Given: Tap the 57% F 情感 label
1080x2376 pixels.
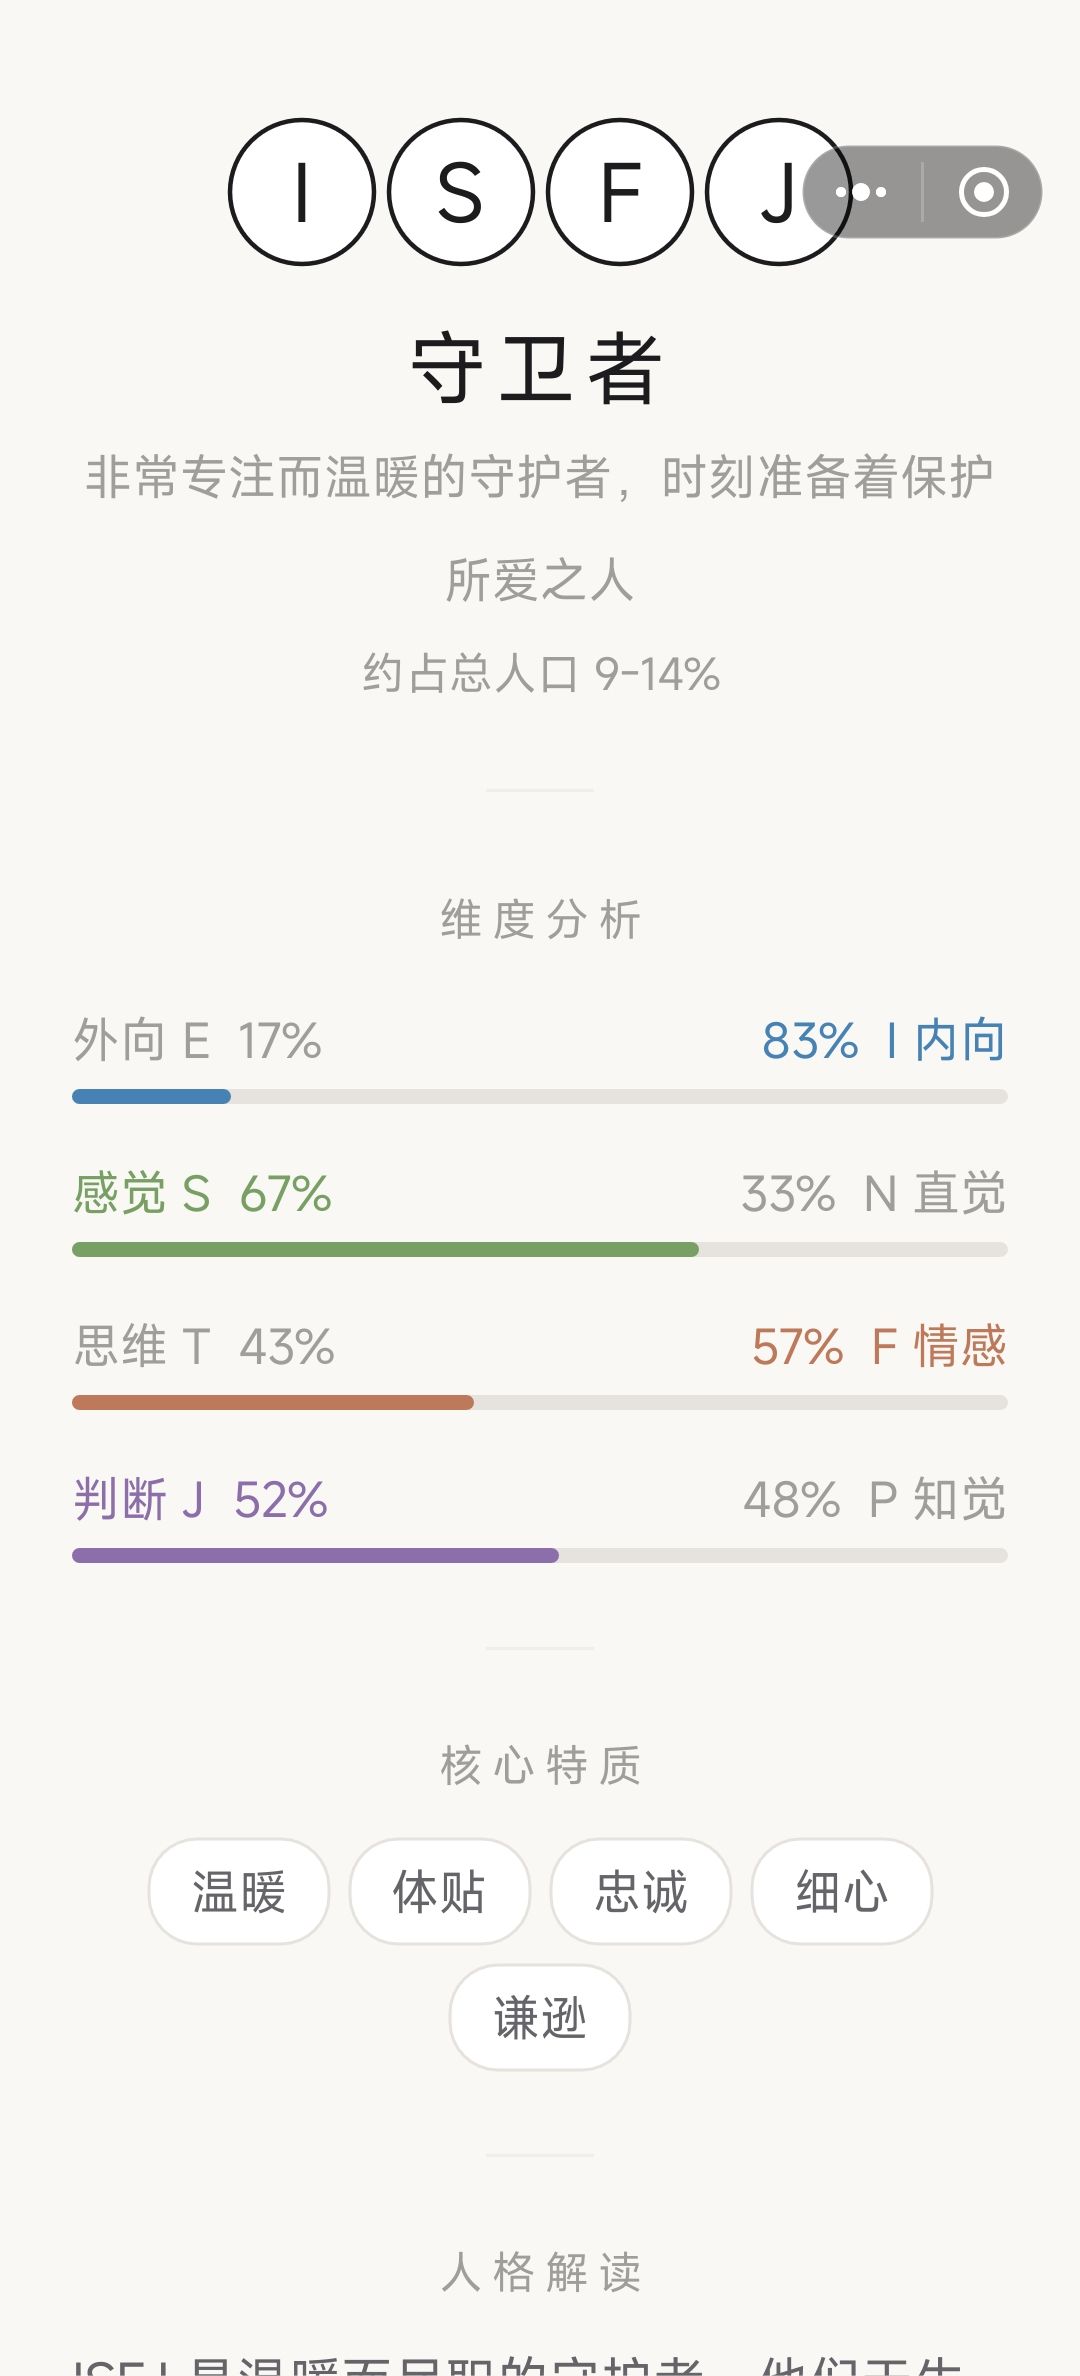Looking at the screenshot, I should pos(879,1346).
